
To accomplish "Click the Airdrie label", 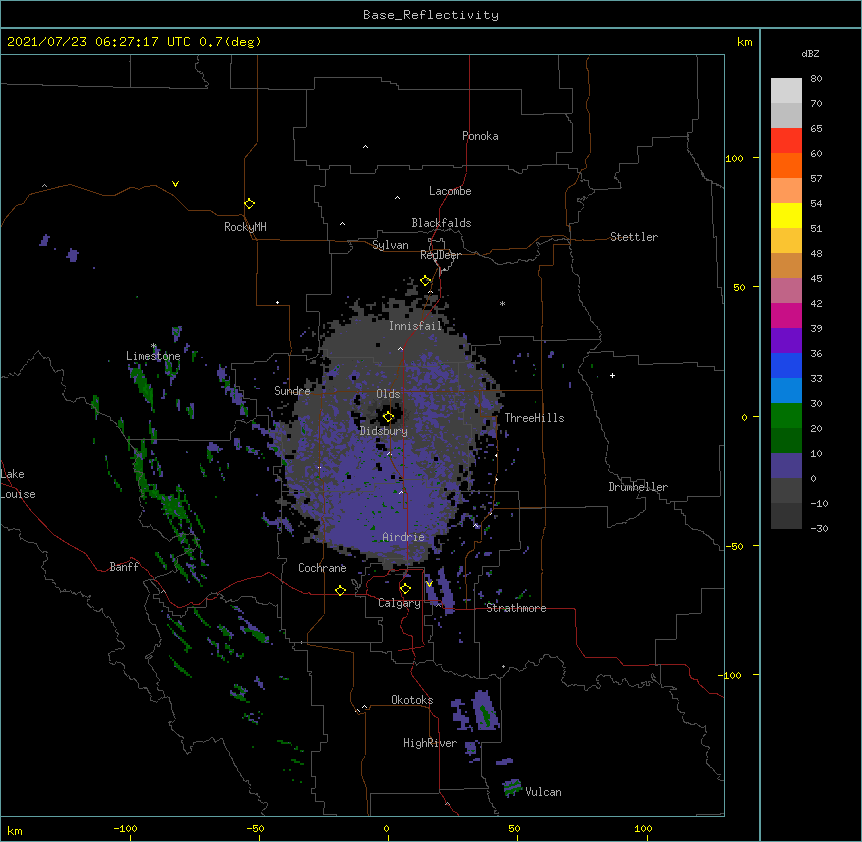I will pos(404,537).
